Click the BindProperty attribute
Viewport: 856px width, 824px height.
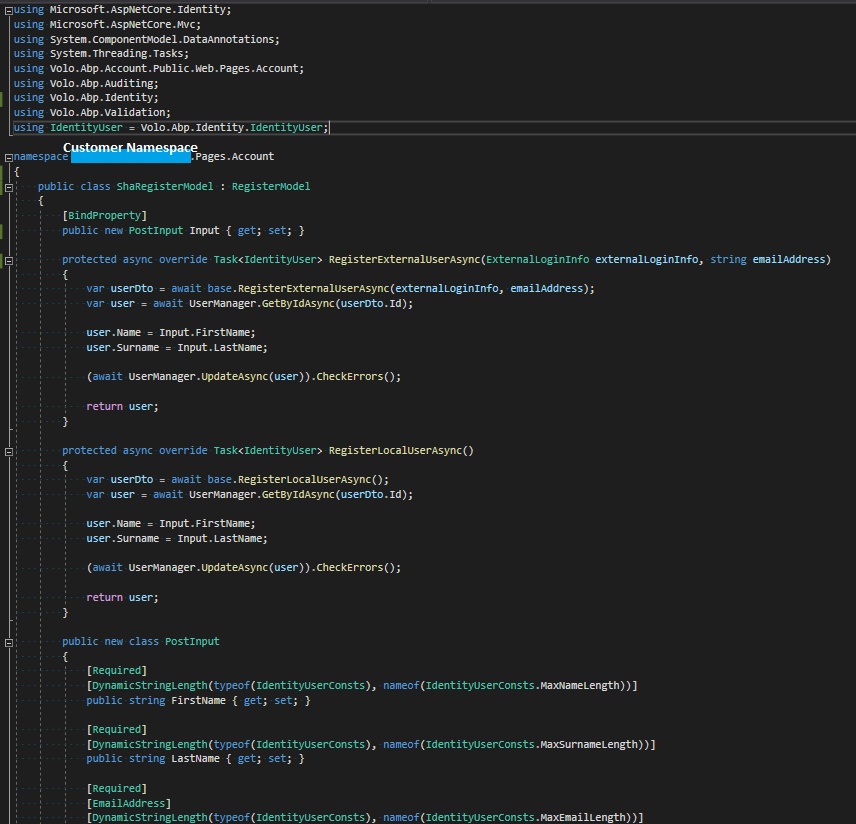tap(104, 216)
